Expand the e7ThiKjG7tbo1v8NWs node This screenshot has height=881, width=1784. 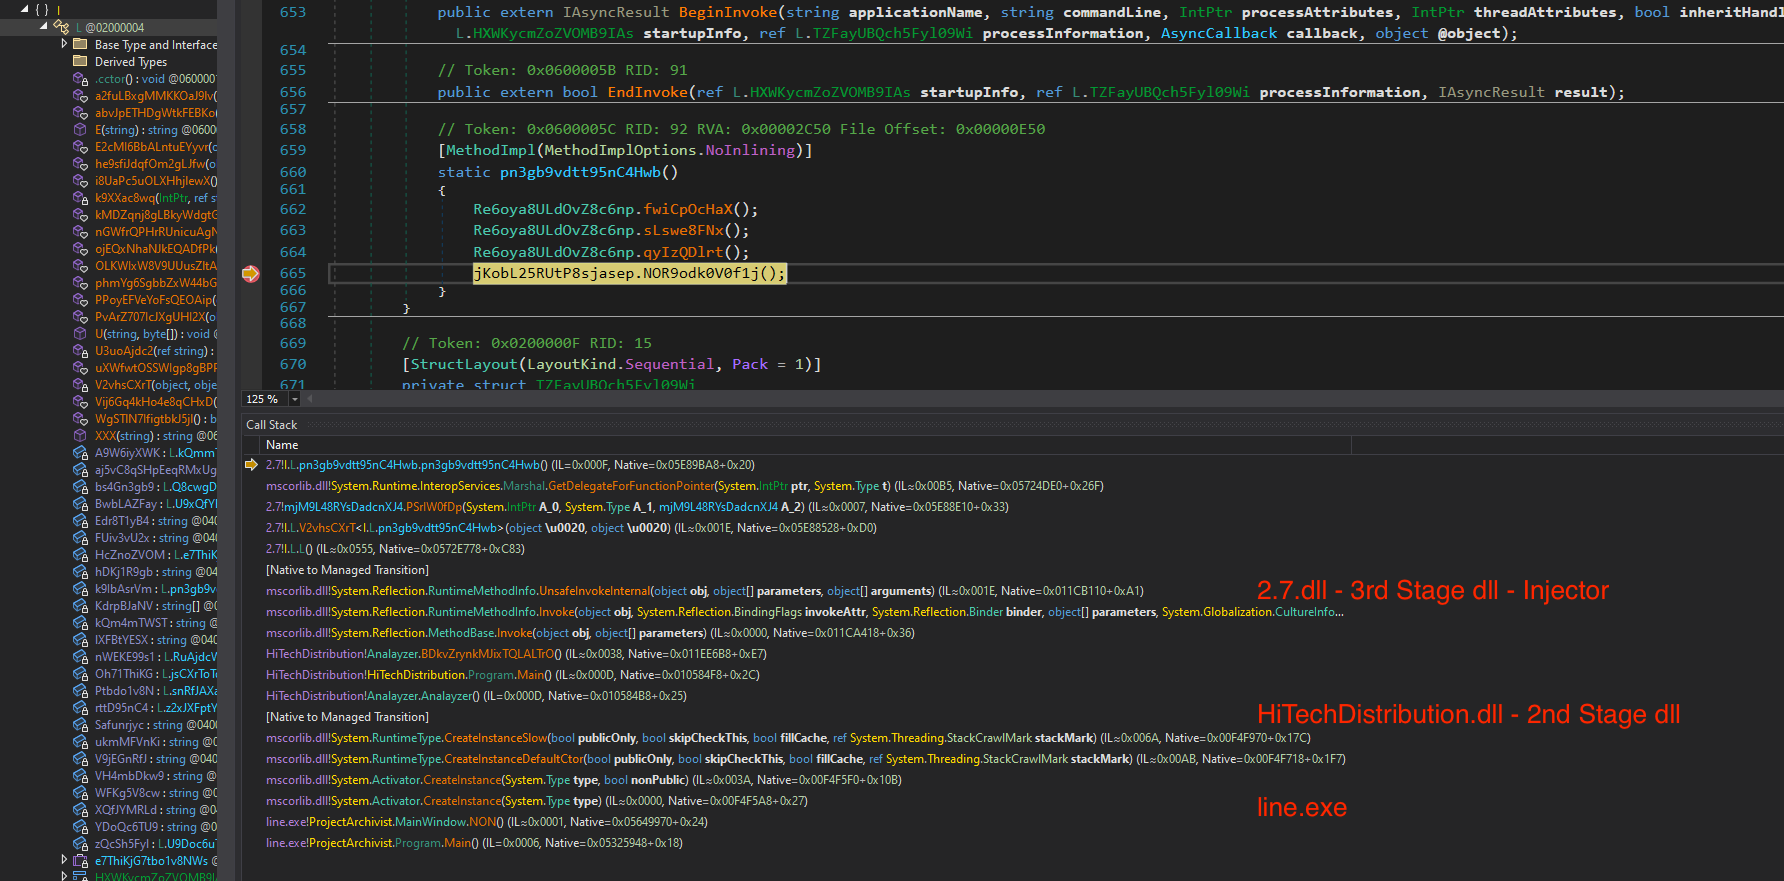pos(64,860)
